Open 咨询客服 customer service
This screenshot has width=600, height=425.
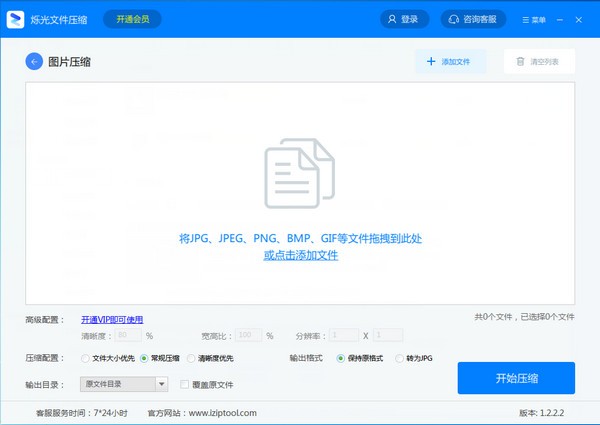(x=473, y=19)
